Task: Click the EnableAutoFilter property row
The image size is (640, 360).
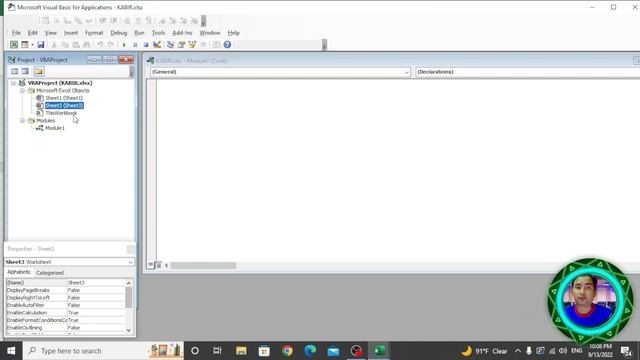Action: (66, 305)
